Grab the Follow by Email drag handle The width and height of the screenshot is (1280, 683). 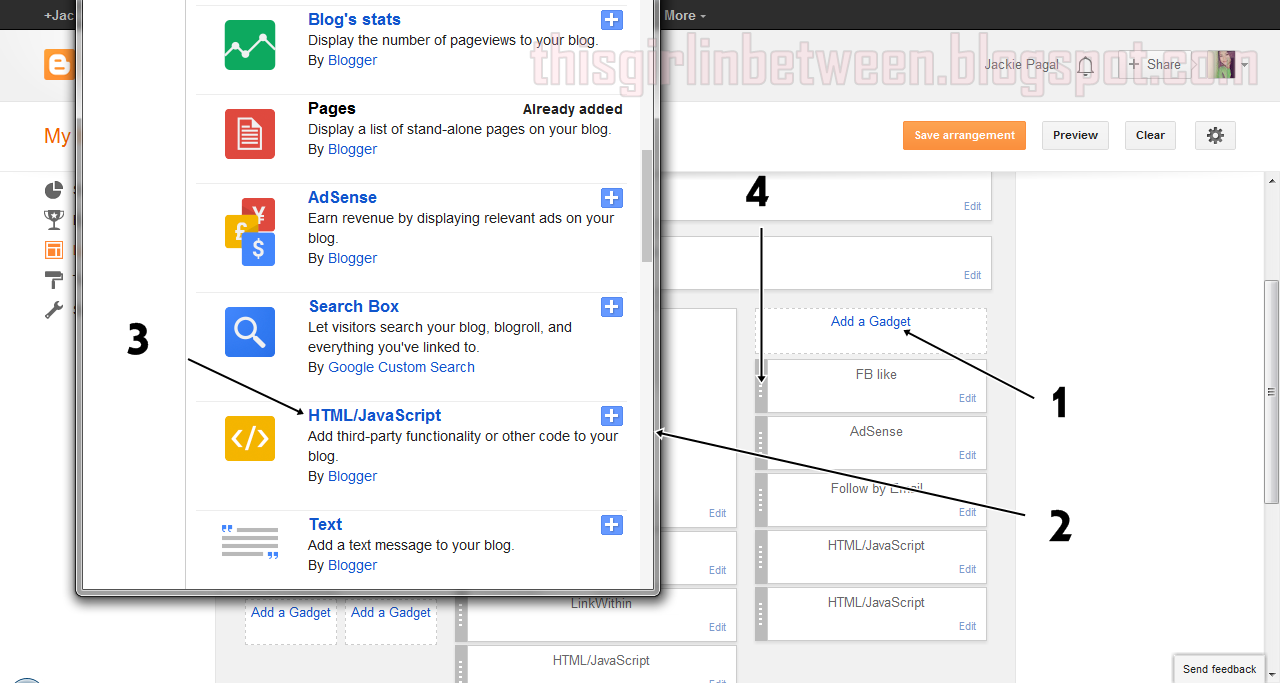pyautogui.click(x=761, y=500)
